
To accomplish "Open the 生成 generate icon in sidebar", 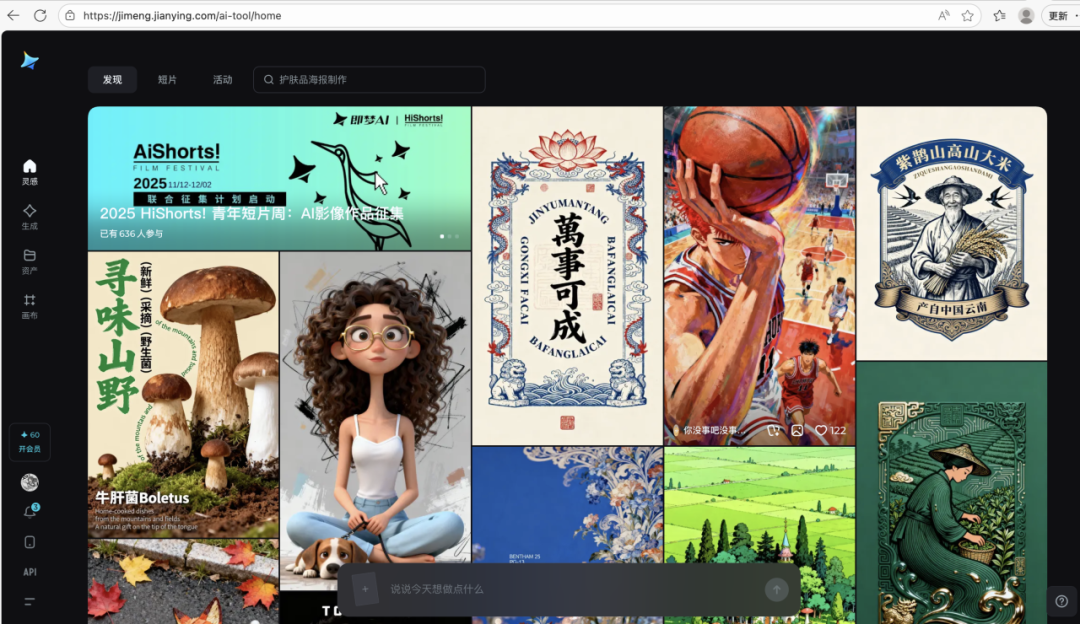I will tap(29, 216).
